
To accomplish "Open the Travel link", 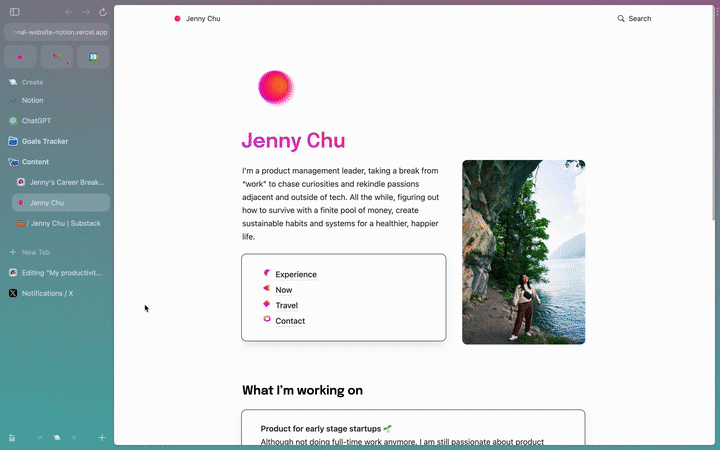I will click(287, 305).
